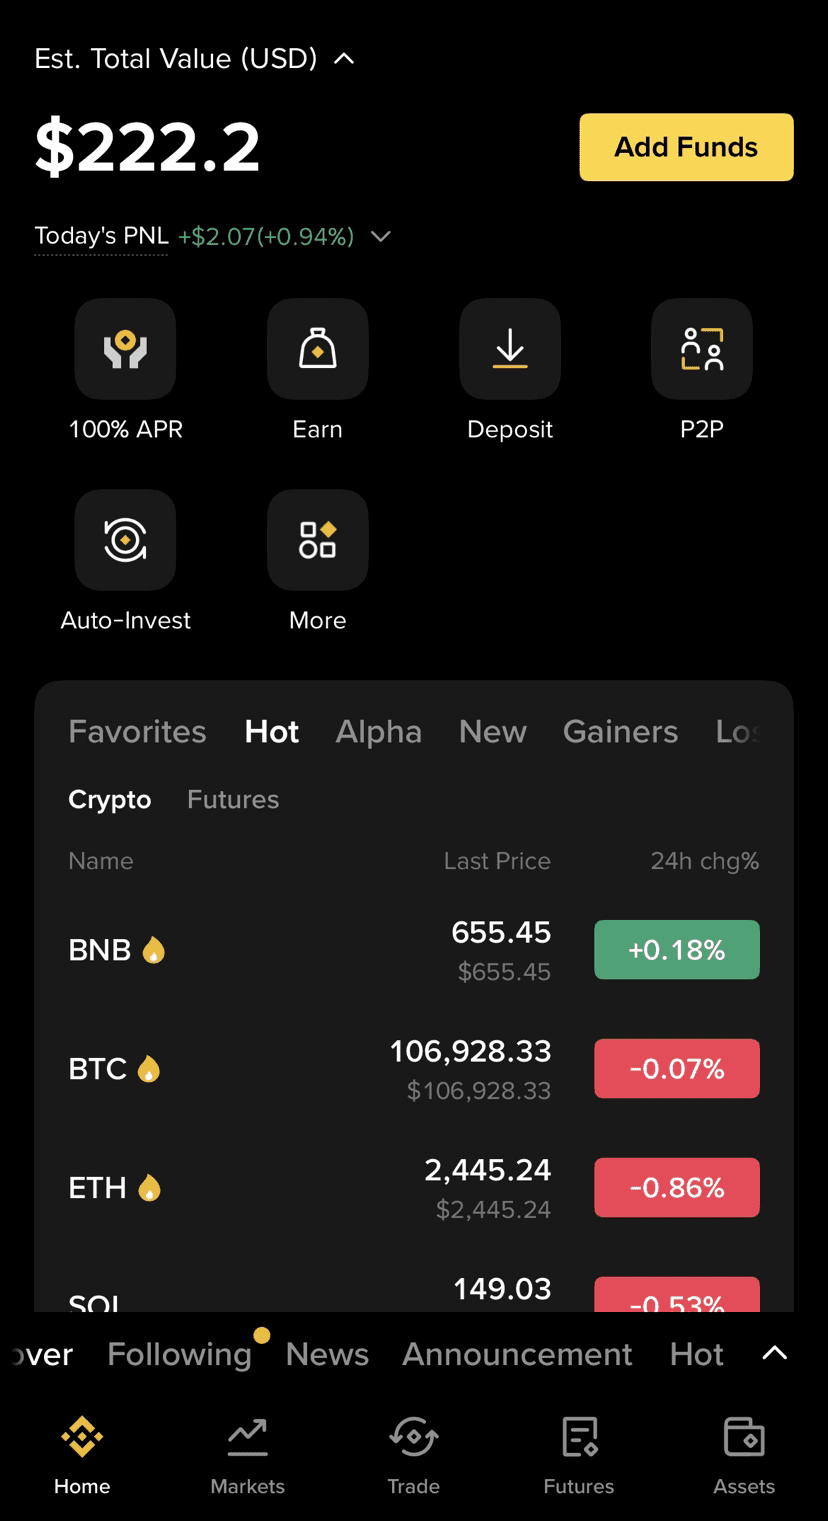Screen dimensions: 828x1521
Task: Select the Alpha market tab
Action: point(378,732)
